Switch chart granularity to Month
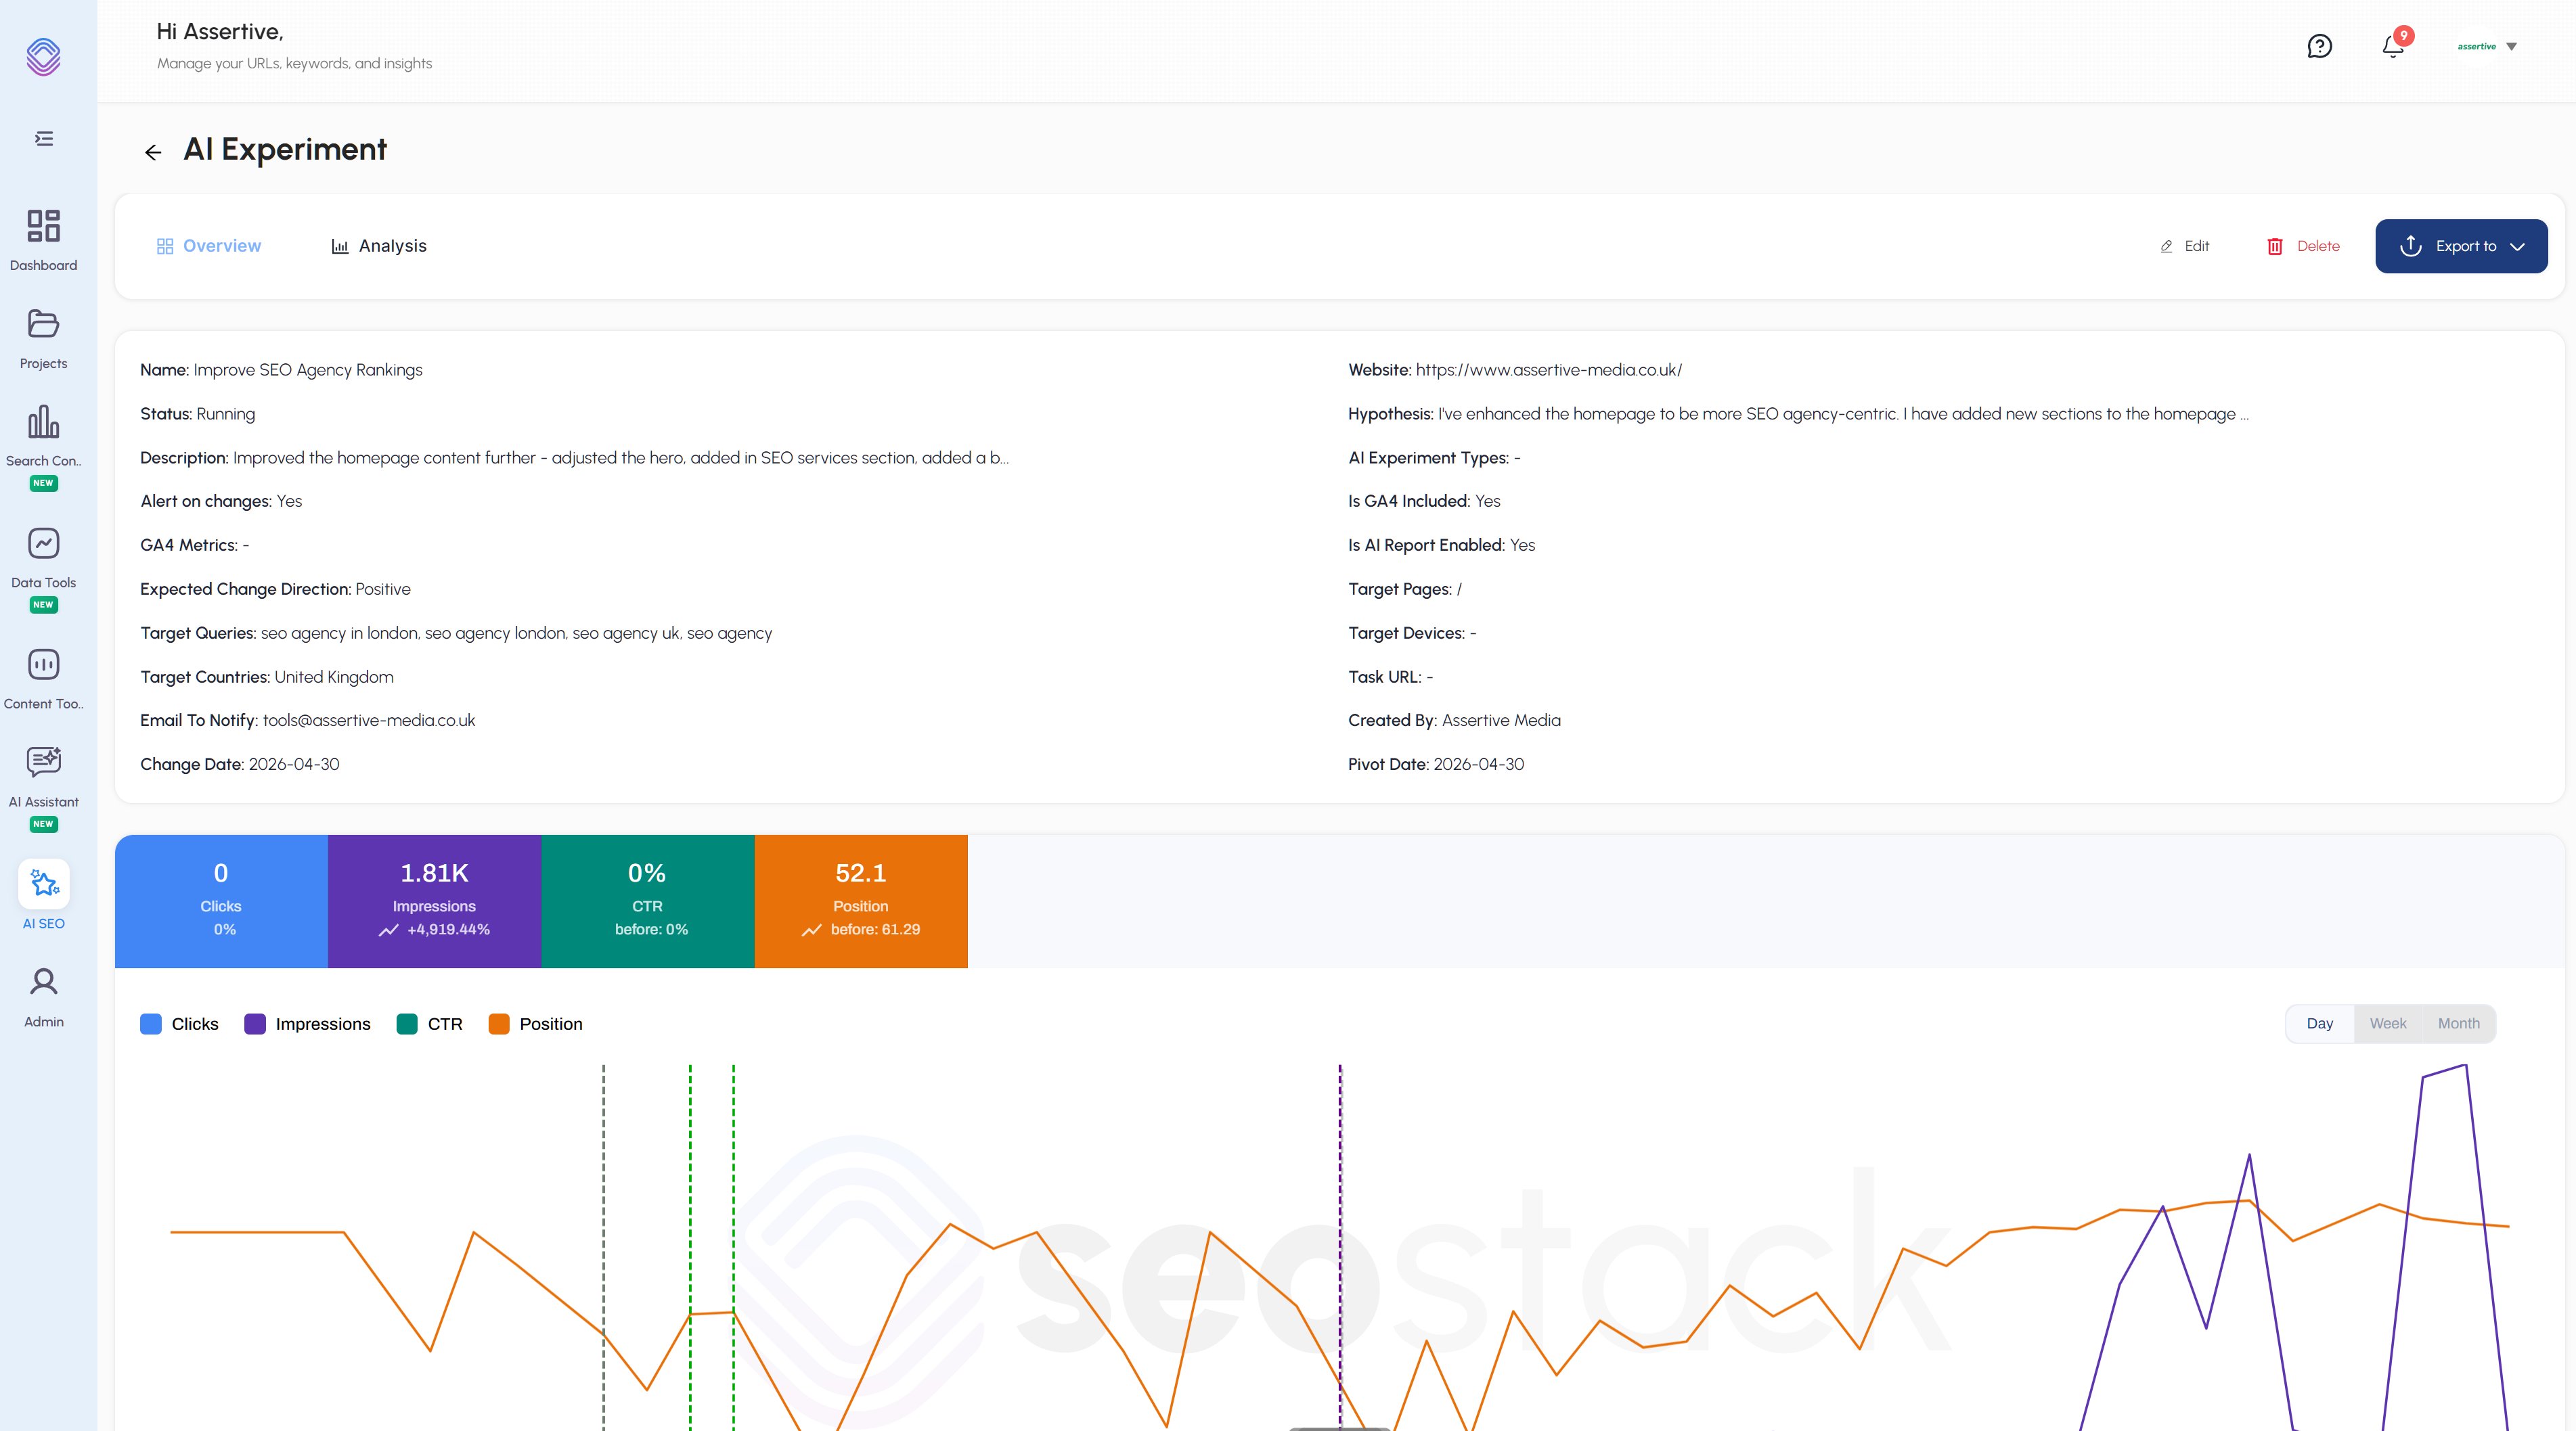2576x1431 pixels. click(2458, 1023)
